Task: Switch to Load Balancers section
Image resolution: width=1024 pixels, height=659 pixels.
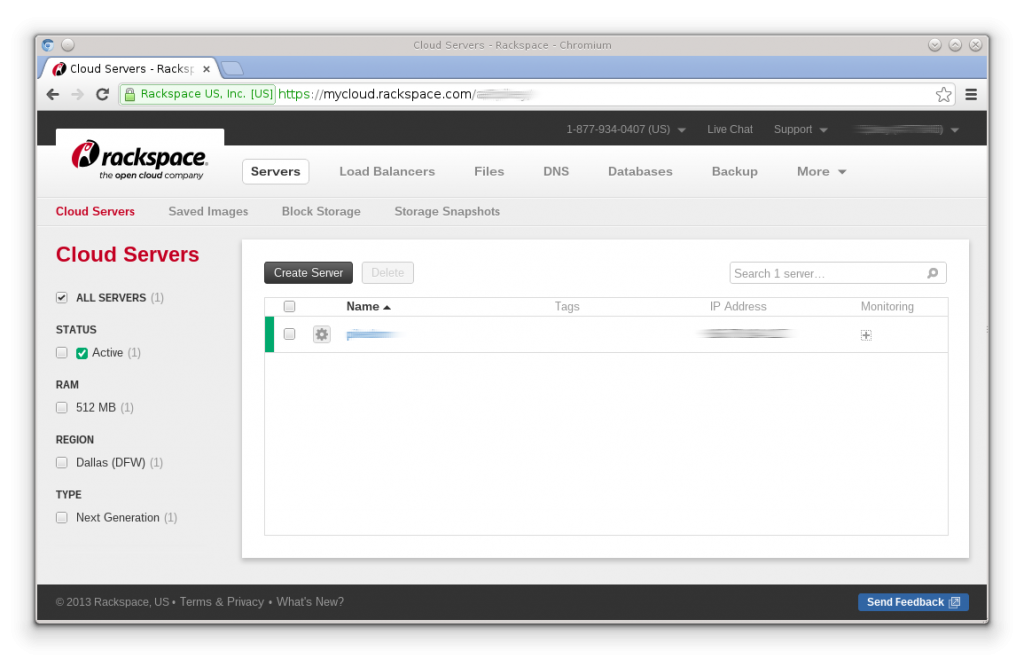Action: coord(387,171)
